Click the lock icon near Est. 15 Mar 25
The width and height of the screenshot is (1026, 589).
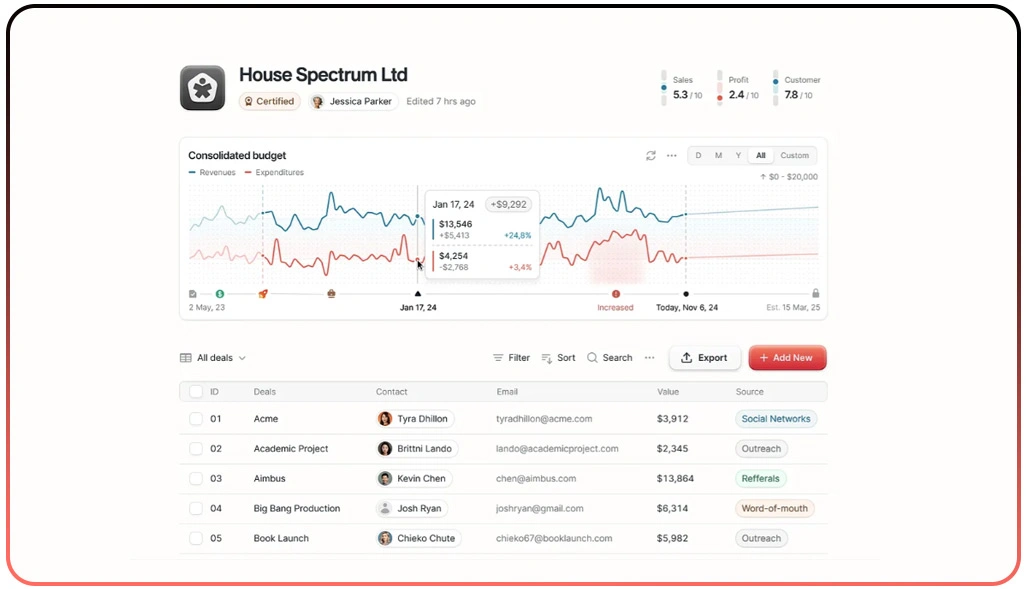[x=816, y=293]
